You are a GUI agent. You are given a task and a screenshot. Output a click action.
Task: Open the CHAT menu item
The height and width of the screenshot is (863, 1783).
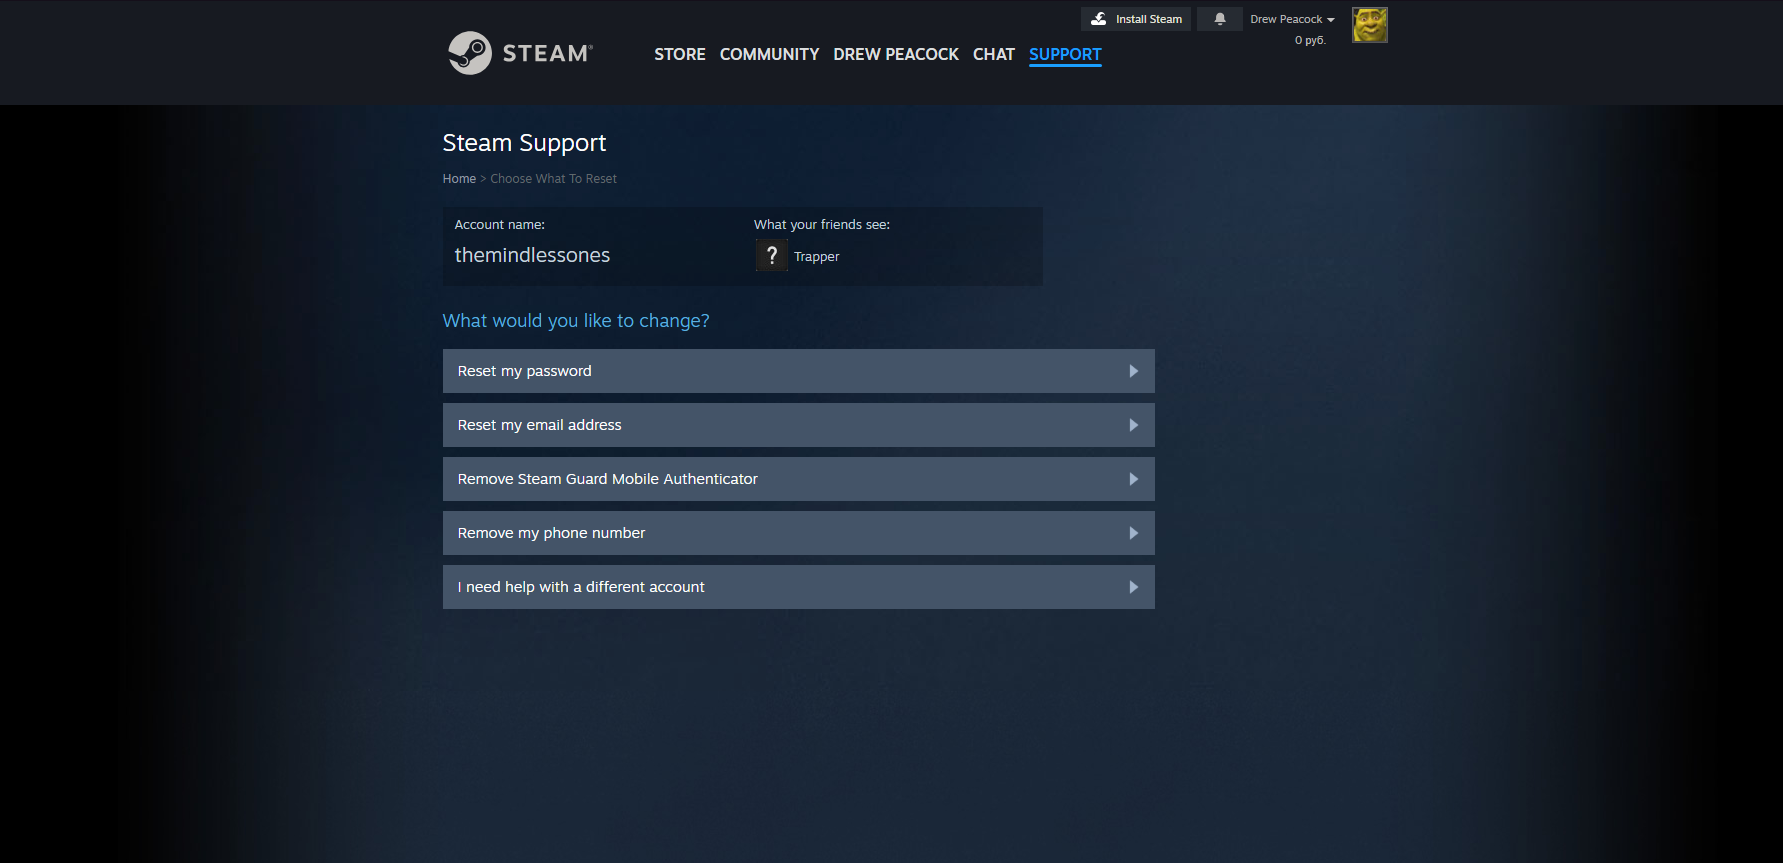(994, 54)
